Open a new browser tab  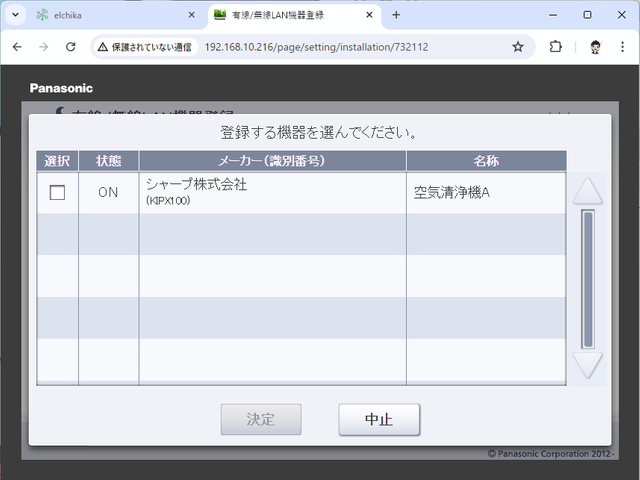point(396,15)
